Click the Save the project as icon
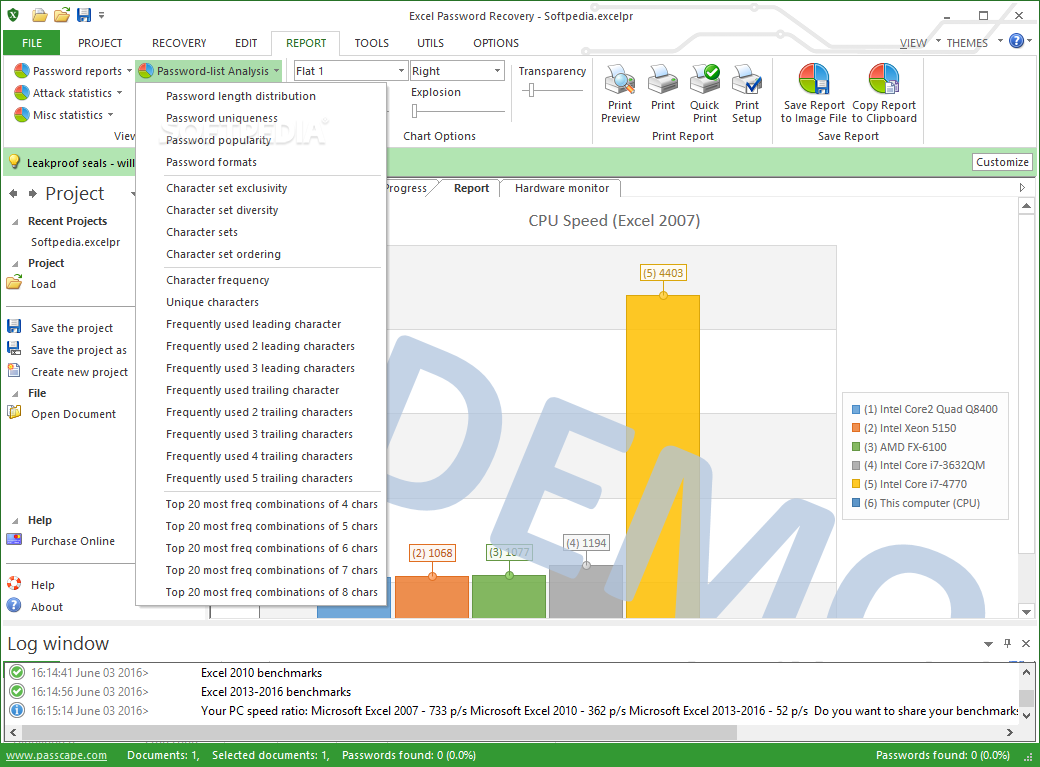Image resolution: width=1040 pixels, height=767 pixels. (14, 348)
